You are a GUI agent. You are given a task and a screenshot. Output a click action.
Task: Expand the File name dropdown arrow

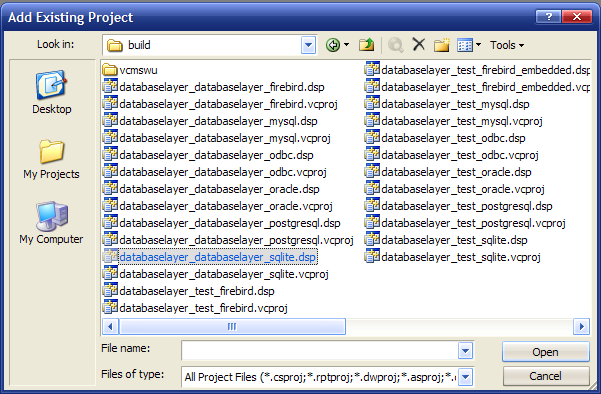465,350
